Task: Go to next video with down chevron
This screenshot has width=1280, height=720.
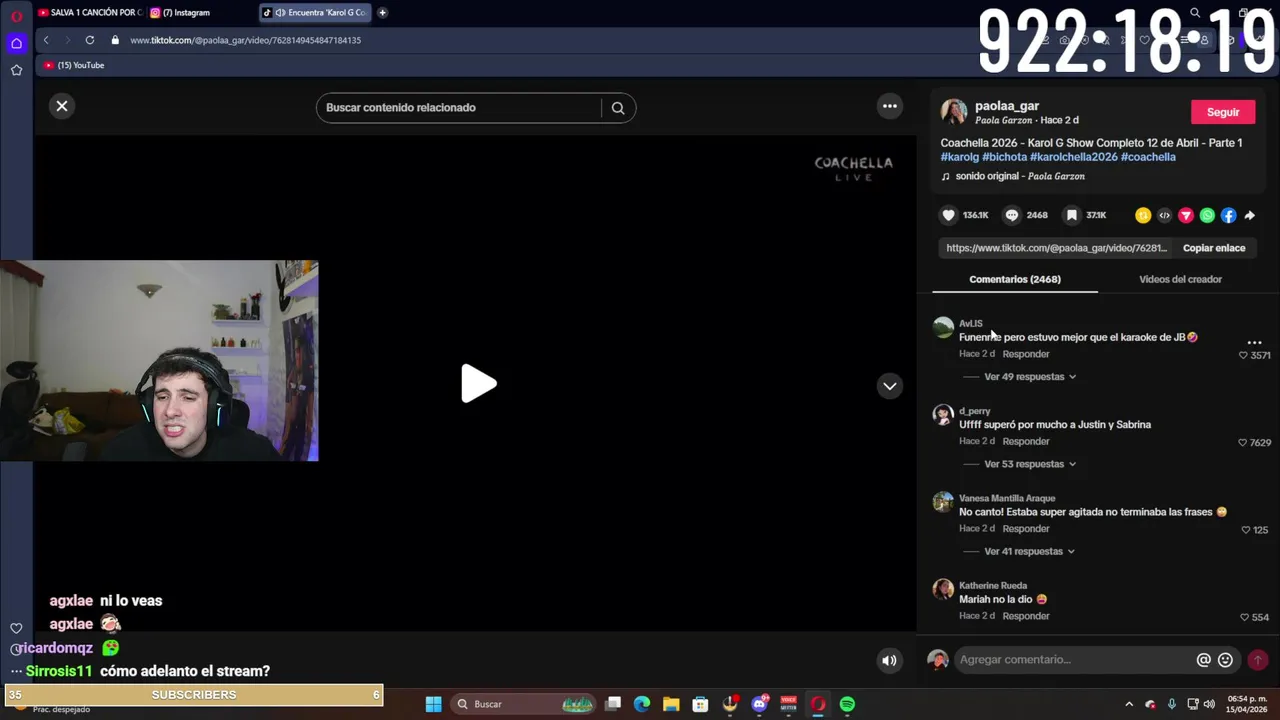Action: click(x=890, y=386)
